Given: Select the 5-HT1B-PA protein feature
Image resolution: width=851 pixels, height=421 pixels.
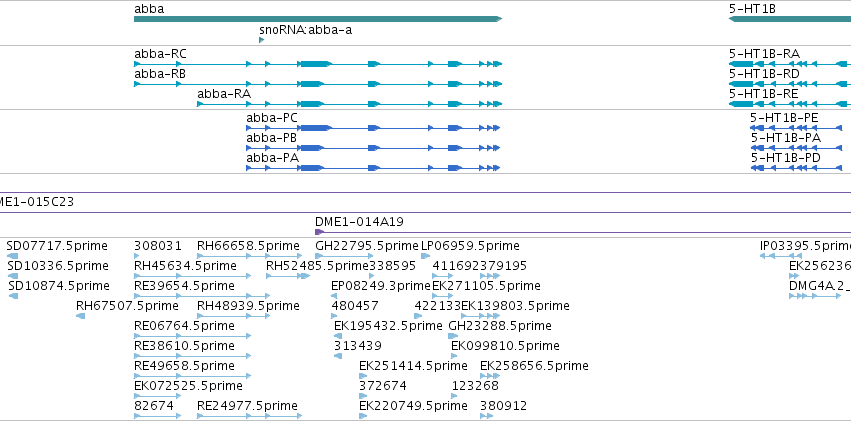Looking at the screenshot, I should point(796,148).
